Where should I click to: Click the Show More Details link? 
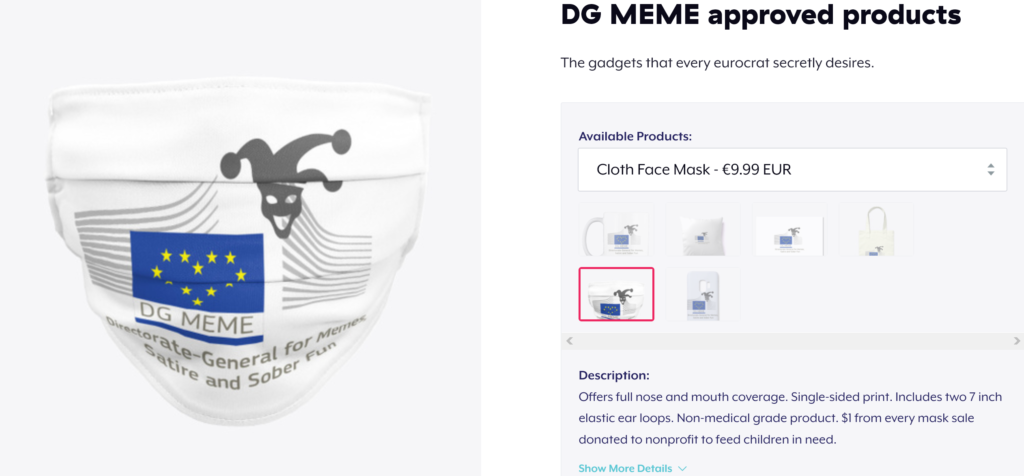click(x=625, y=468)
